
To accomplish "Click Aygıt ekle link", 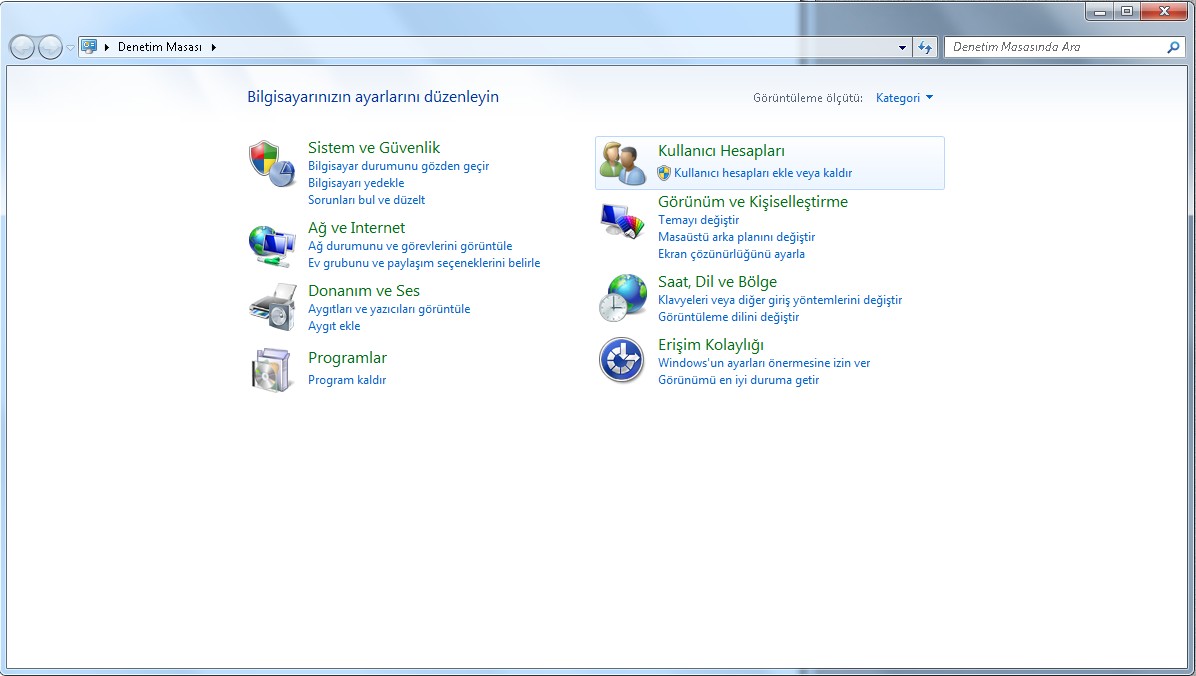I will coord(334,326).
